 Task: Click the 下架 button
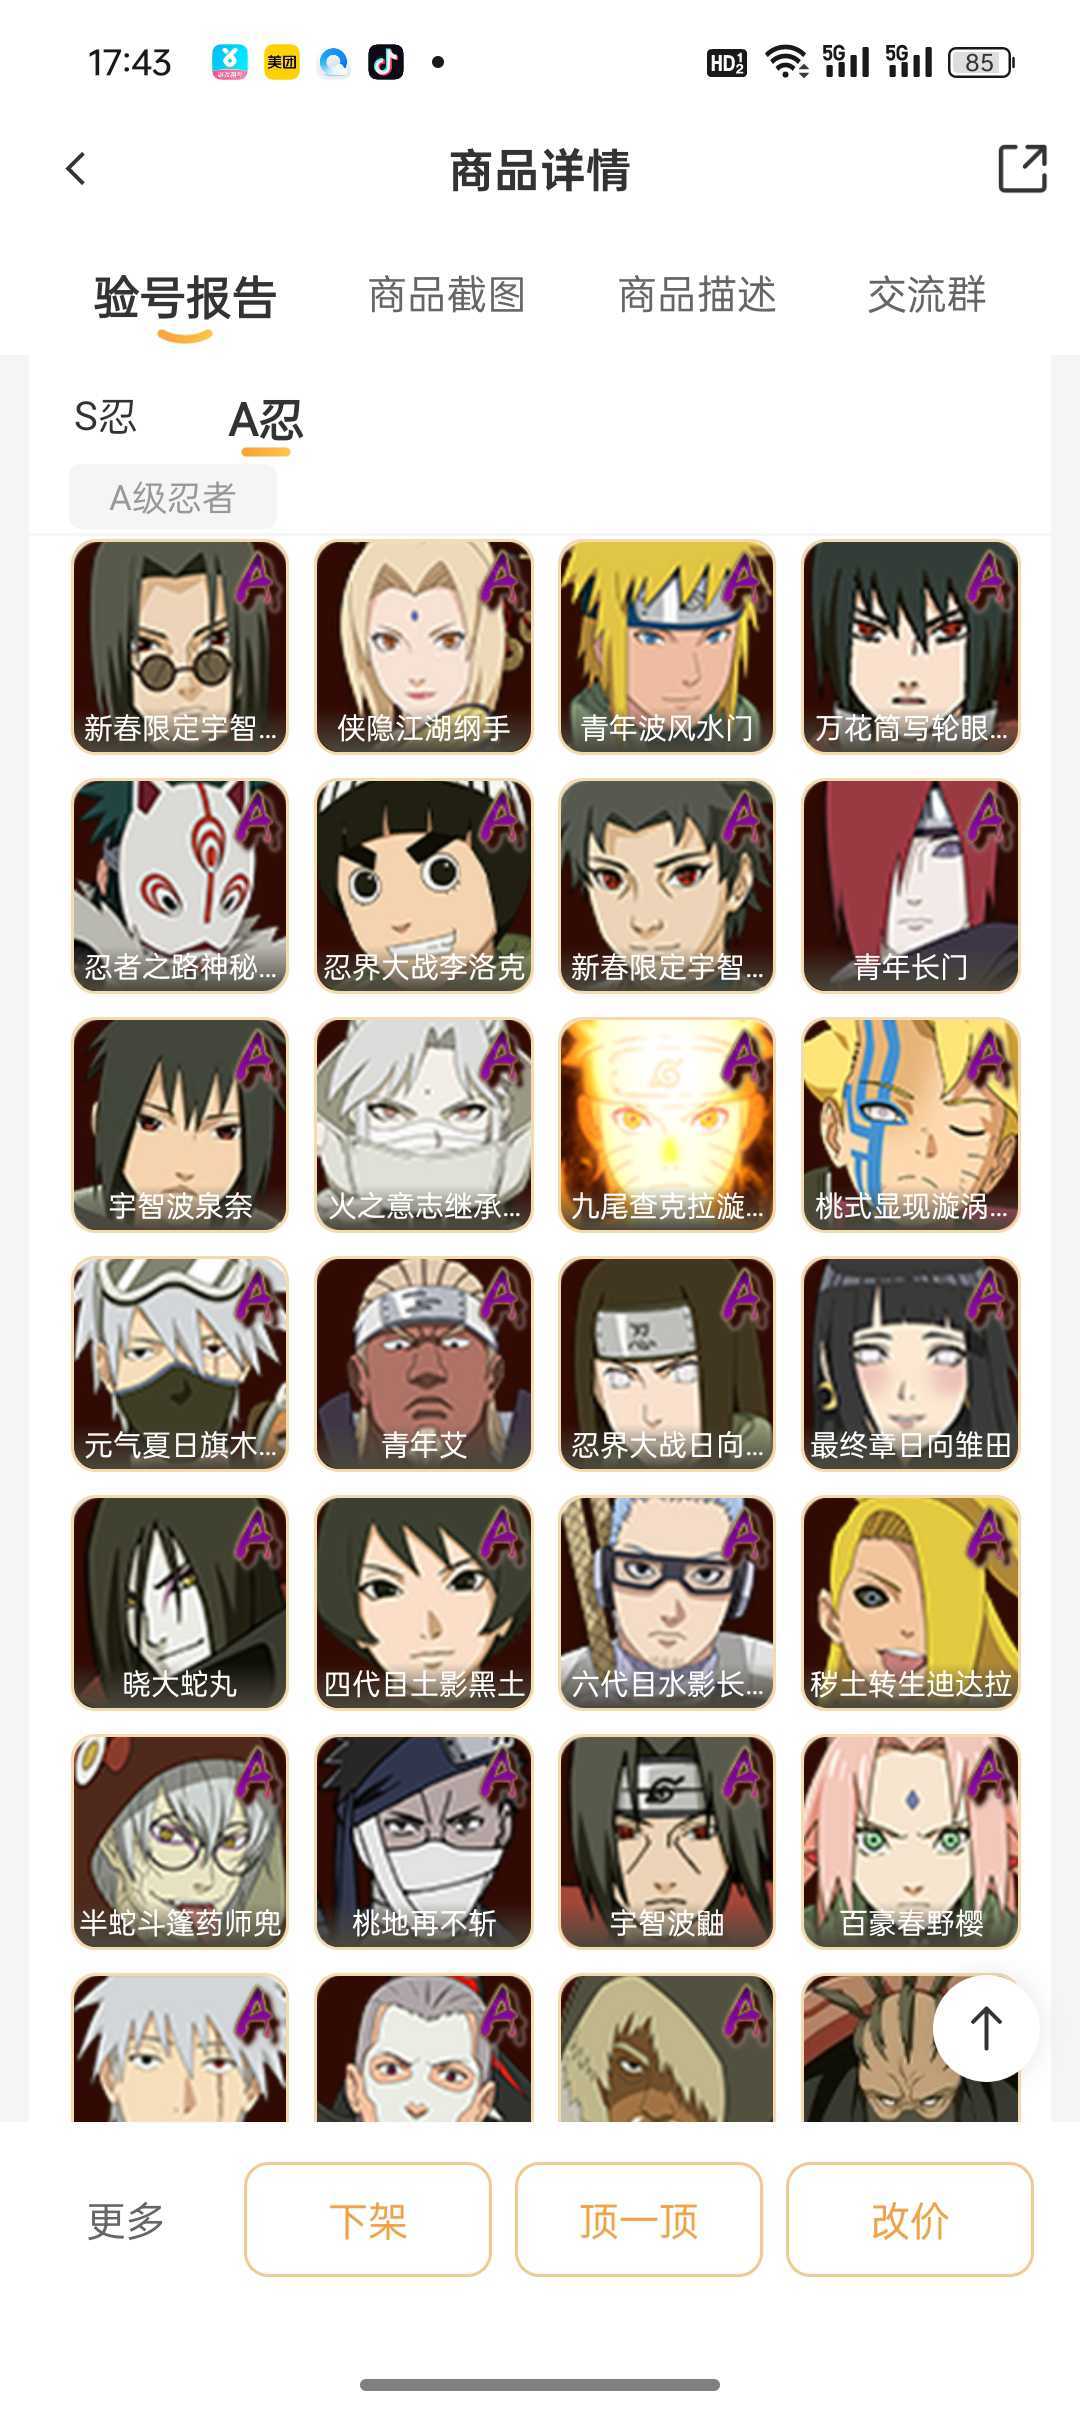(368, 2220)
